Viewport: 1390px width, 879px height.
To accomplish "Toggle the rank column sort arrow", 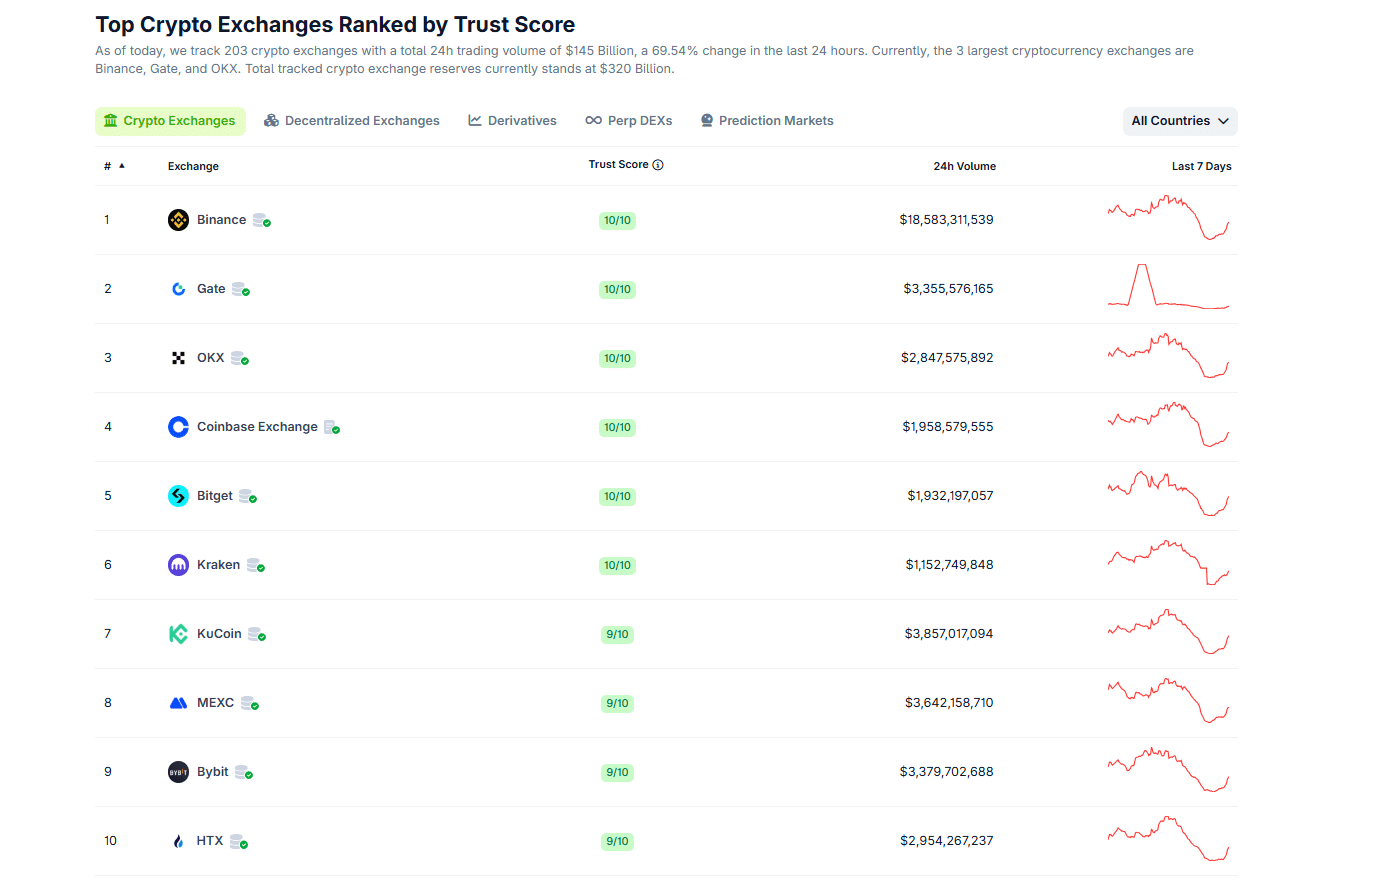I will click(121, 164).
